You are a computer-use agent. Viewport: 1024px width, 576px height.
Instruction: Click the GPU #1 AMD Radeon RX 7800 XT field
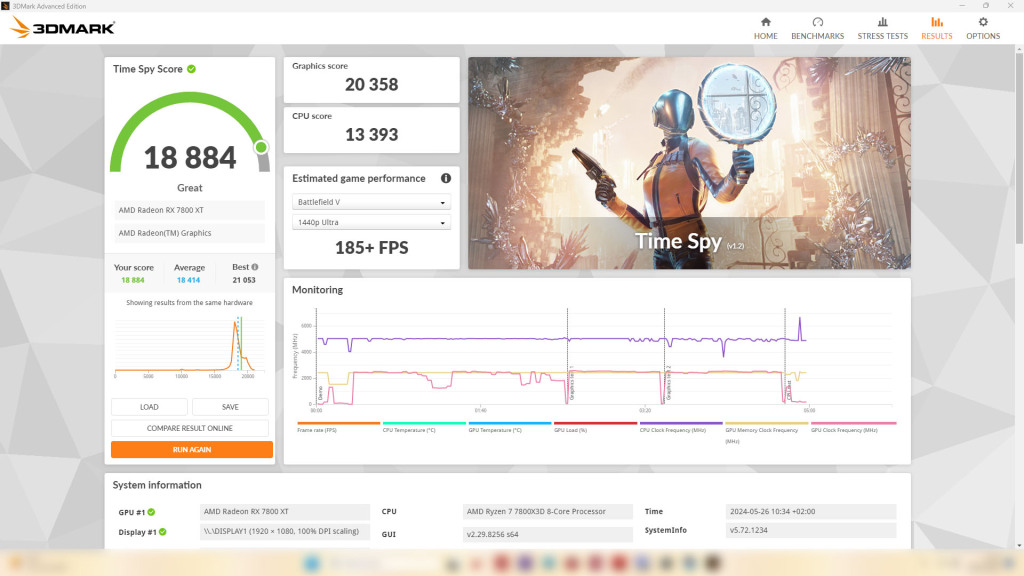[284, 511]
